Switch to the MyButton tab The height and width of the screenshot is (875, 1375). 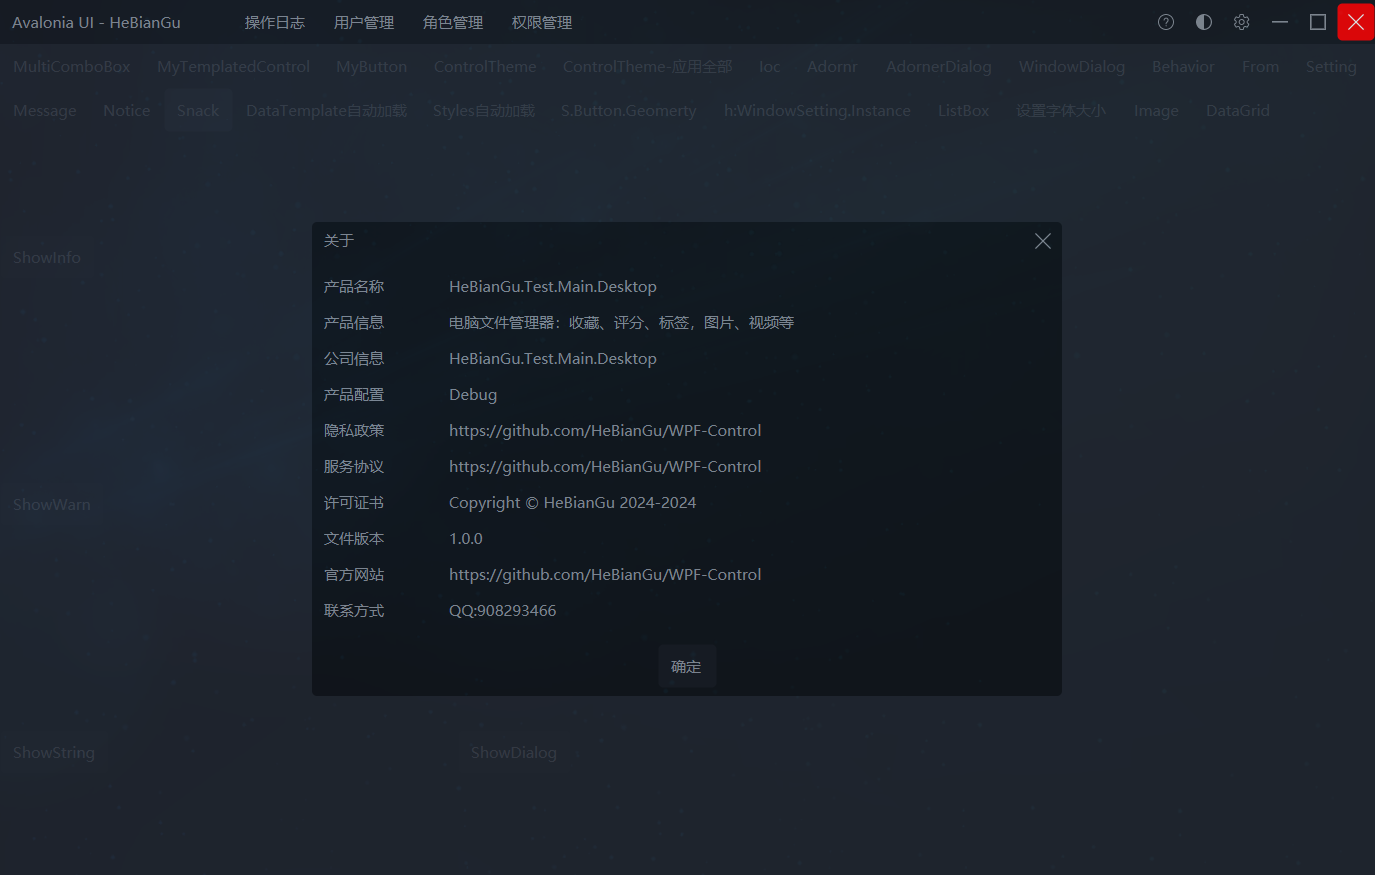[372, 67]
